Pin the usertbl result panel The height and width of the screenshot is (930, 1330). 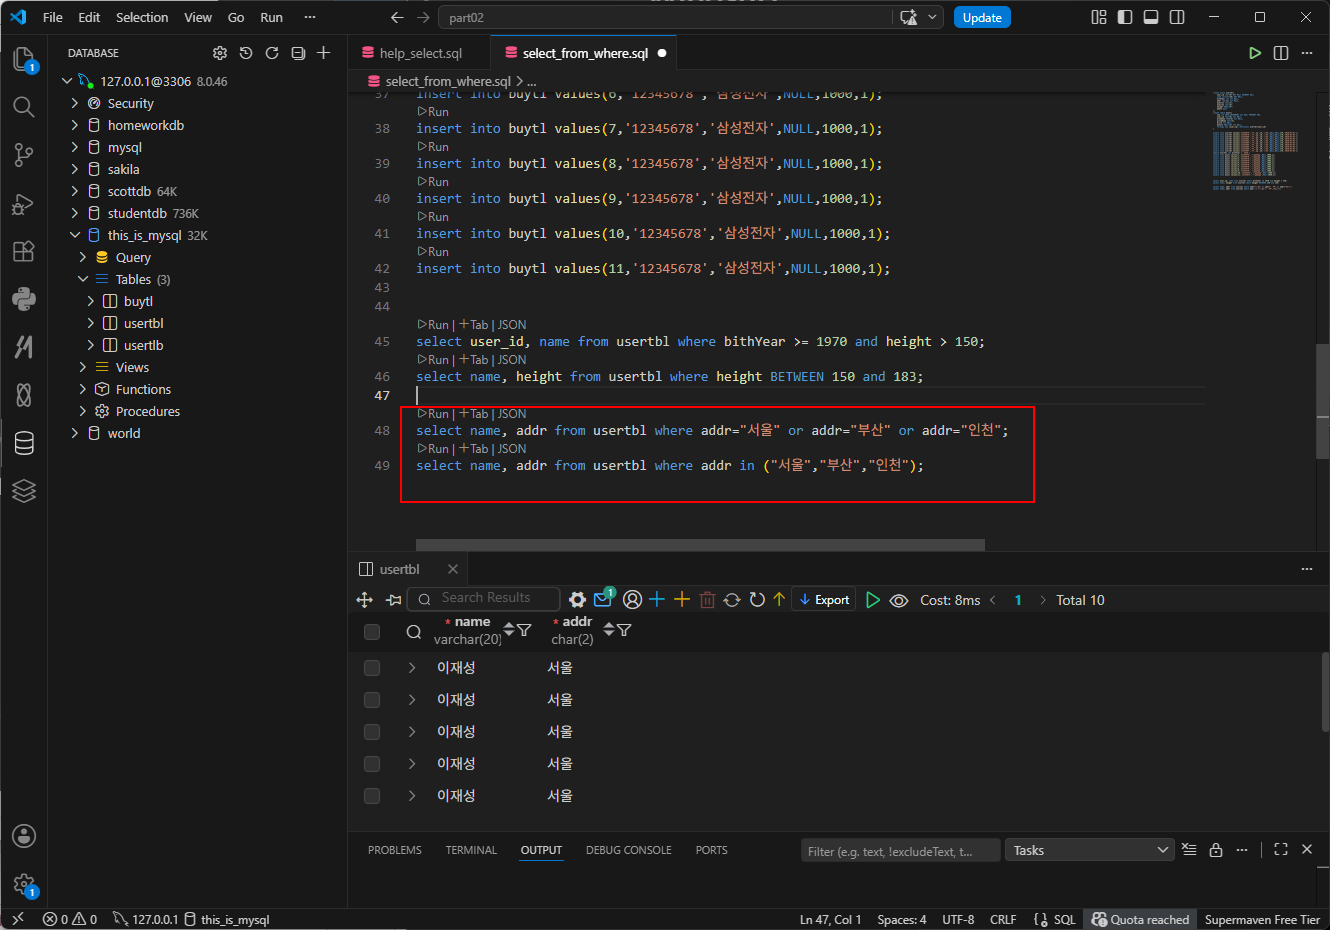pos(393,600)
